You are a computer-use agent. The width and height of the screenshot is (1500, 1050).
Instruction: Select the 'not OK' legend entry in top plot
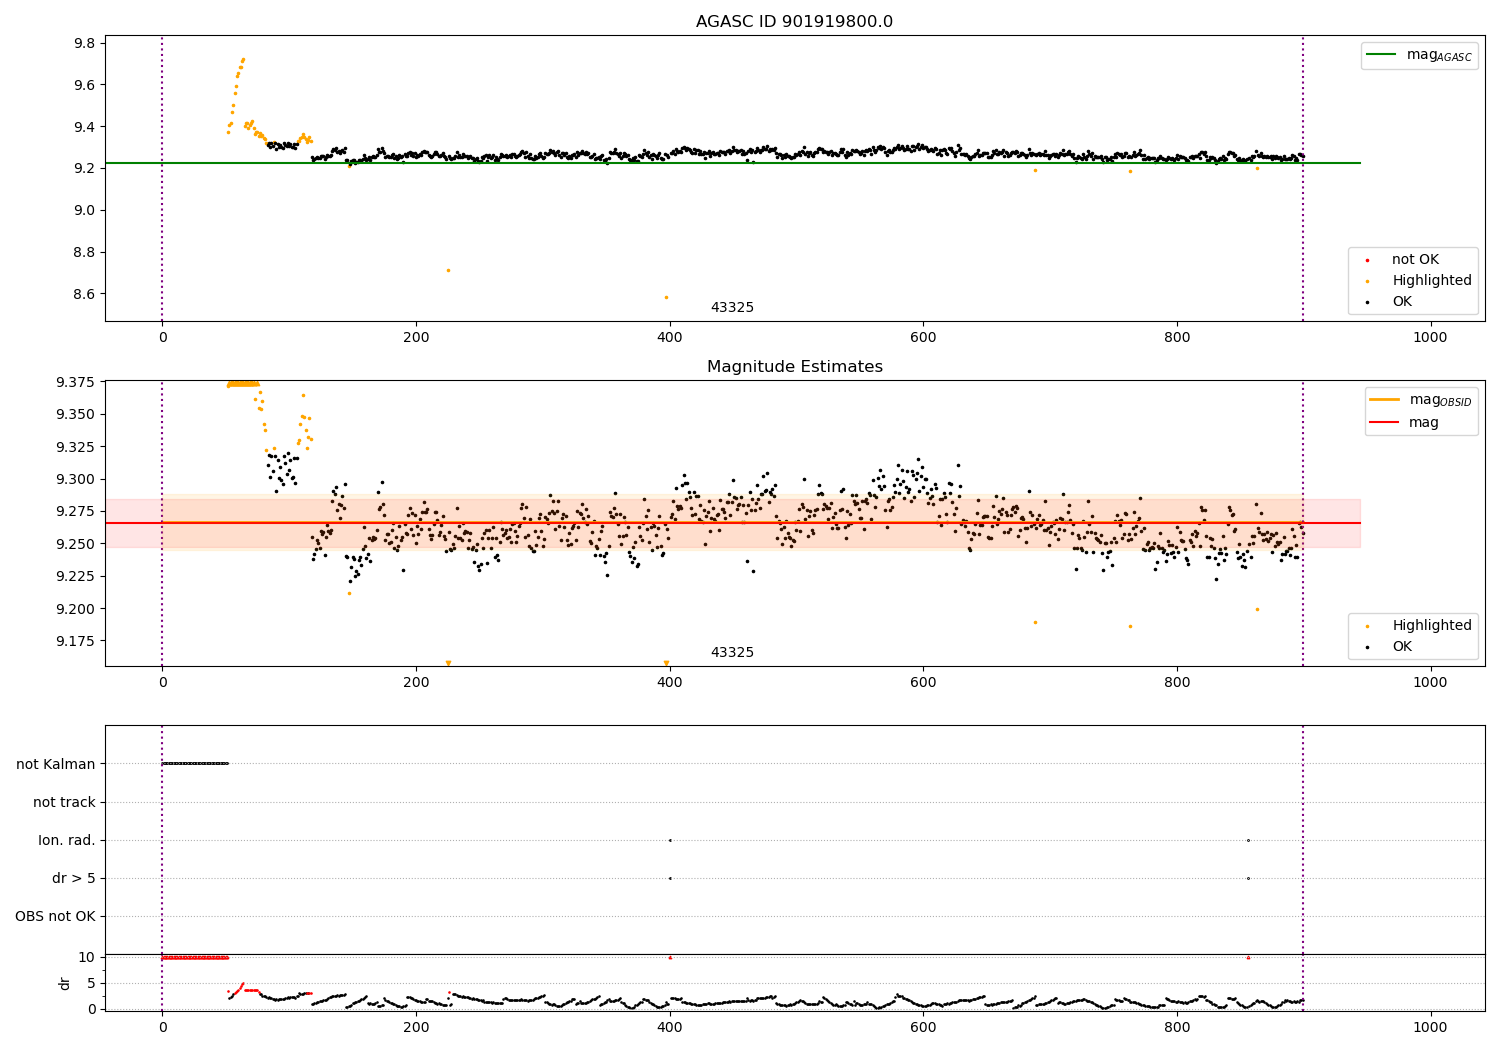[1415, 260]
